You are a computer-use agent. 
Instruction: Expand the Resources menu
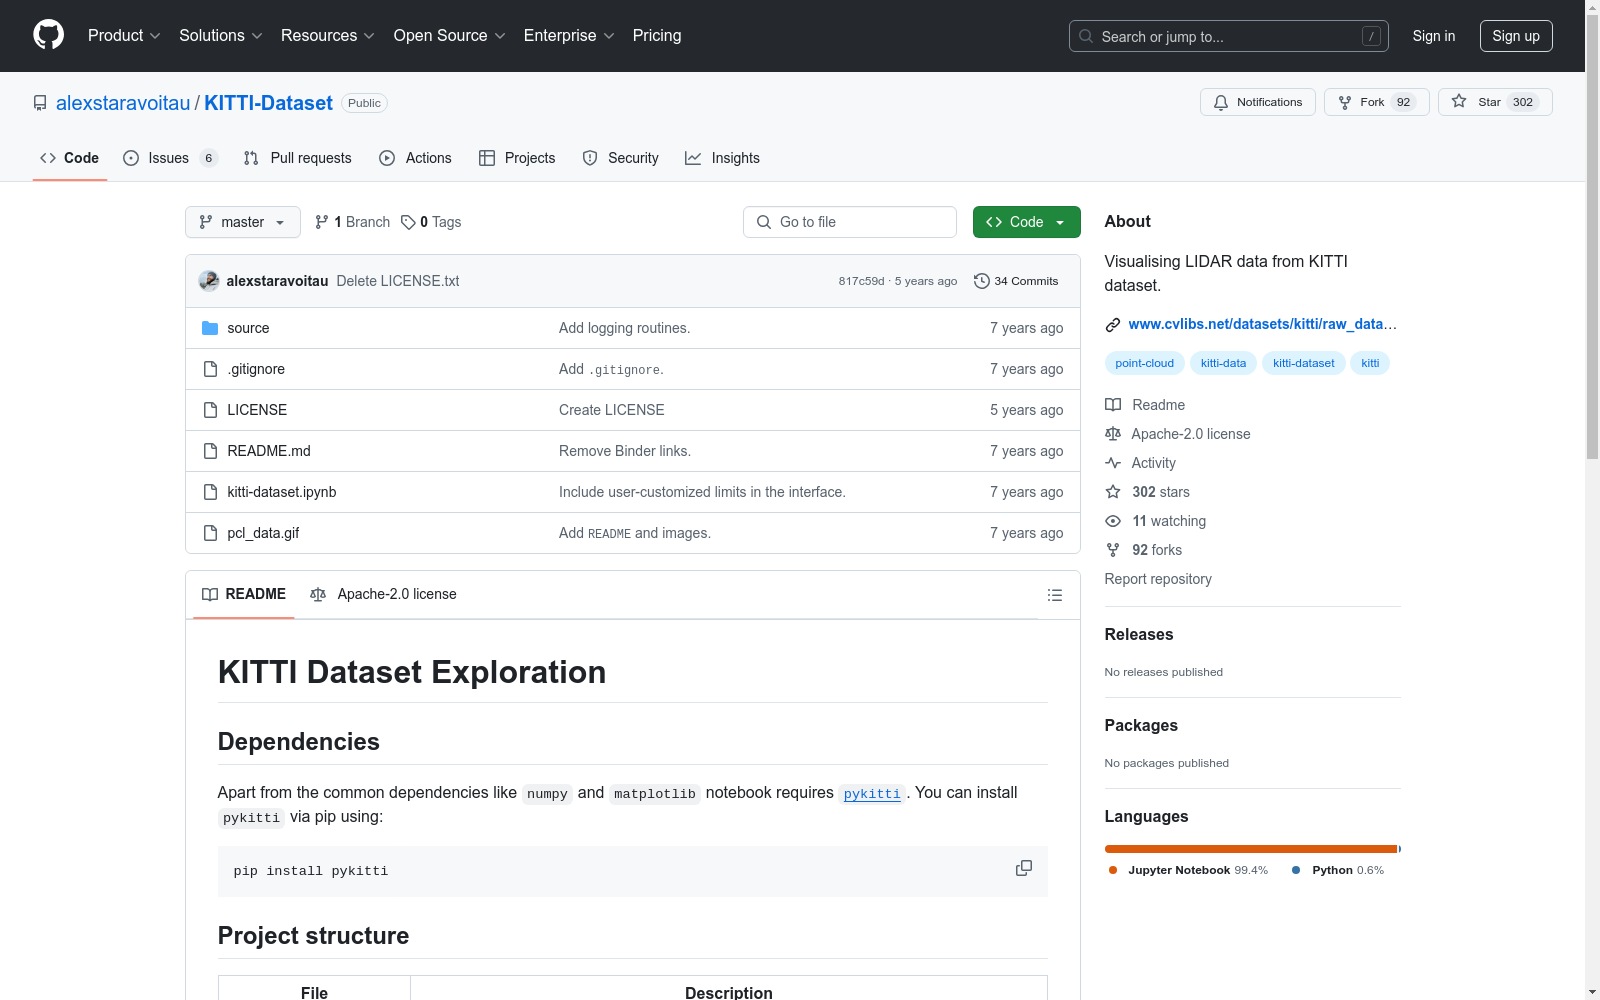328,36
